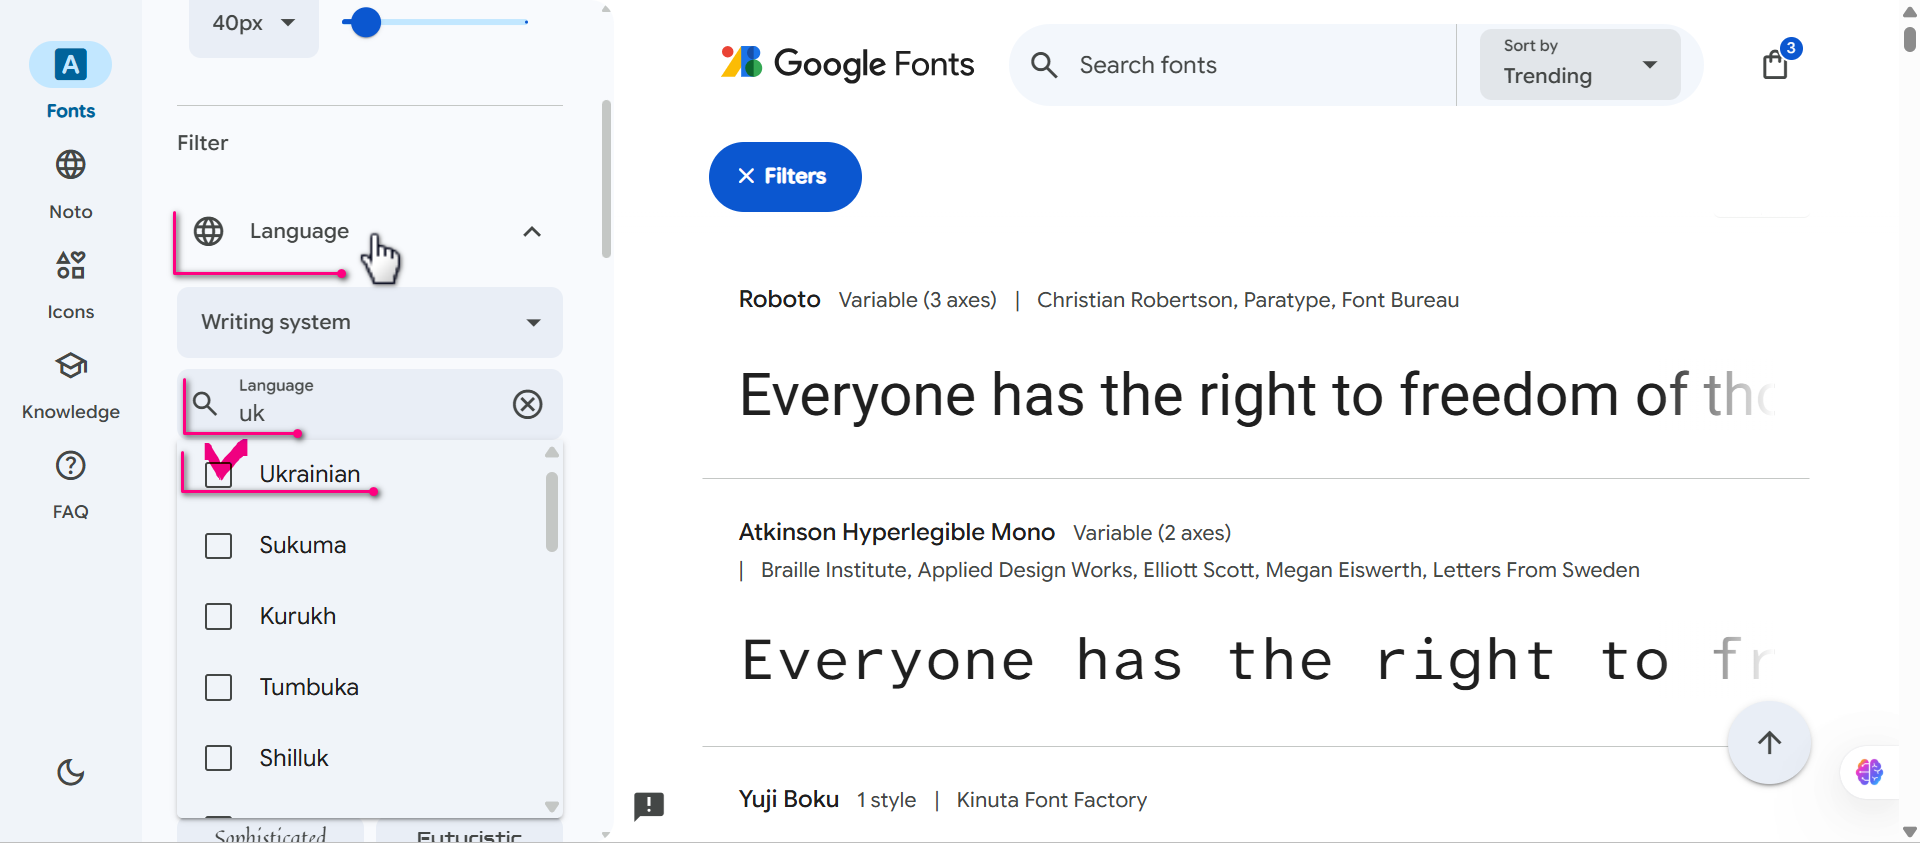This screenshot has width=1920, height=843.
Task: Click the scroll-to-top arrow button
Action: tap(1769, 743)
